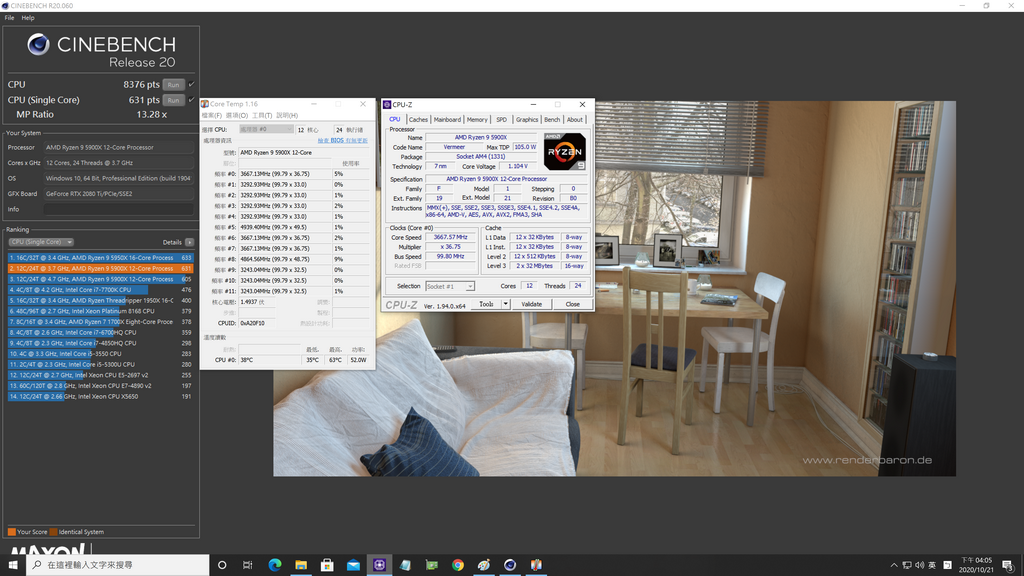This screenshot has width=1024, height=576.
Task: Click the Info input field in Your System
Action: point(118,210)
